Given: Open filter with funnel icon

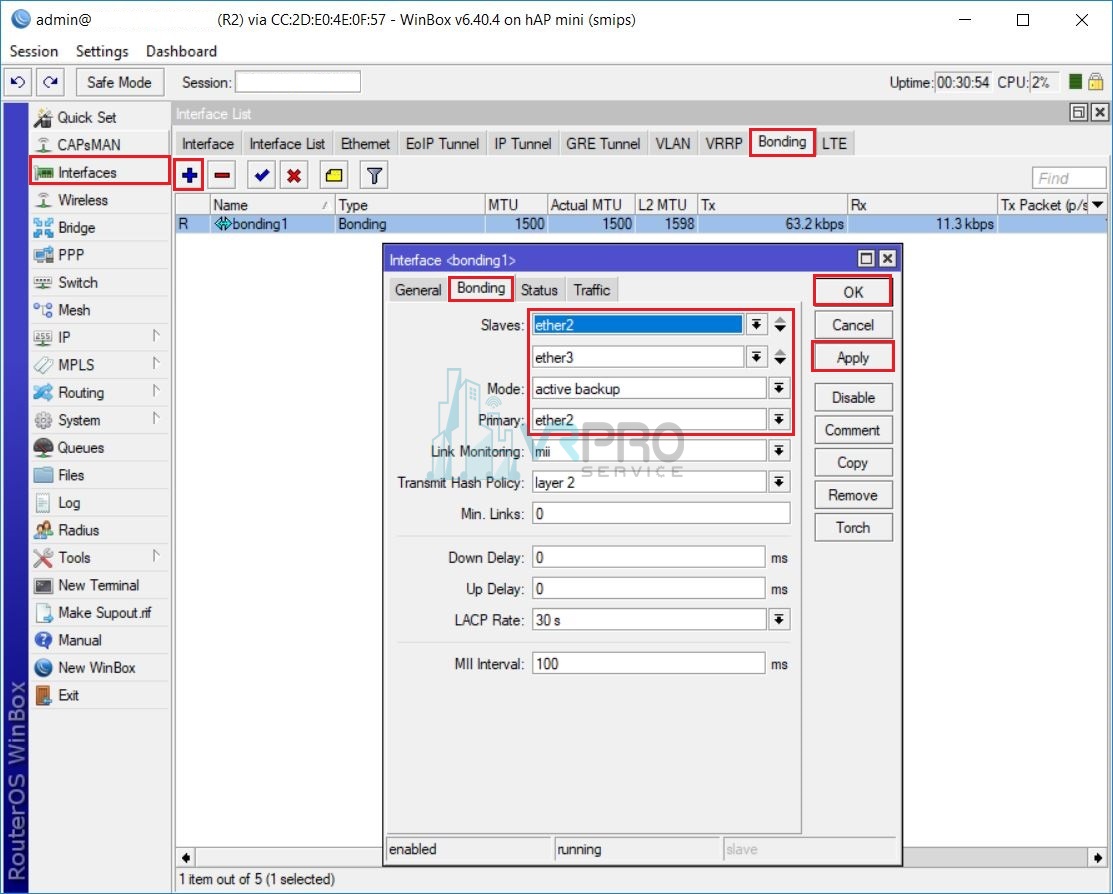Looking at the screenshot, I should point(374,175).
